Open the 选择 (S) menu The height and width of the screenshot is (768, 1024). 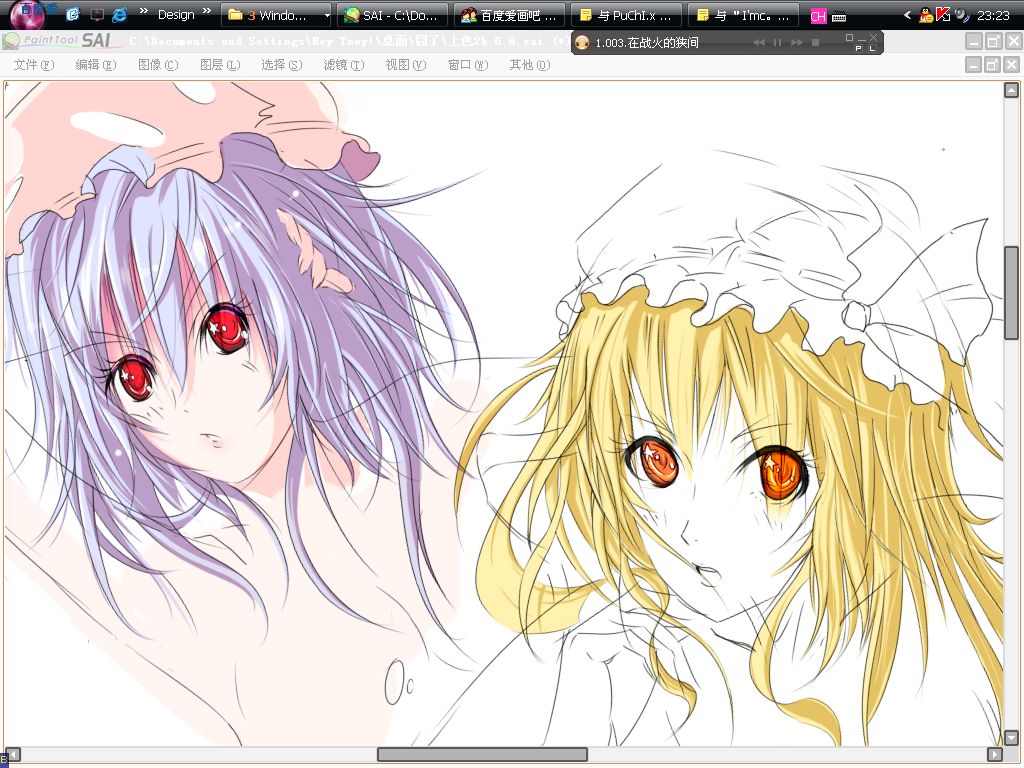click(281, 65)
